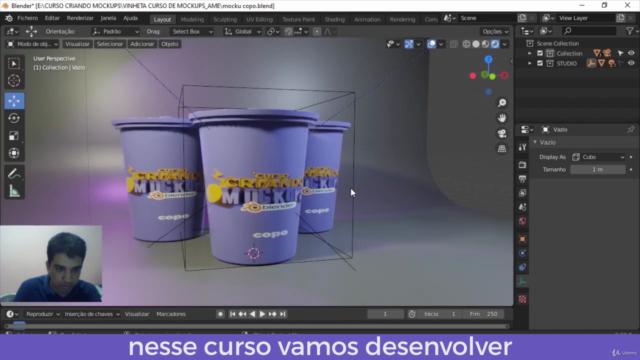Open the Global transform orientation dropdown
Viewport: 640px width, 360px height.
242,32
